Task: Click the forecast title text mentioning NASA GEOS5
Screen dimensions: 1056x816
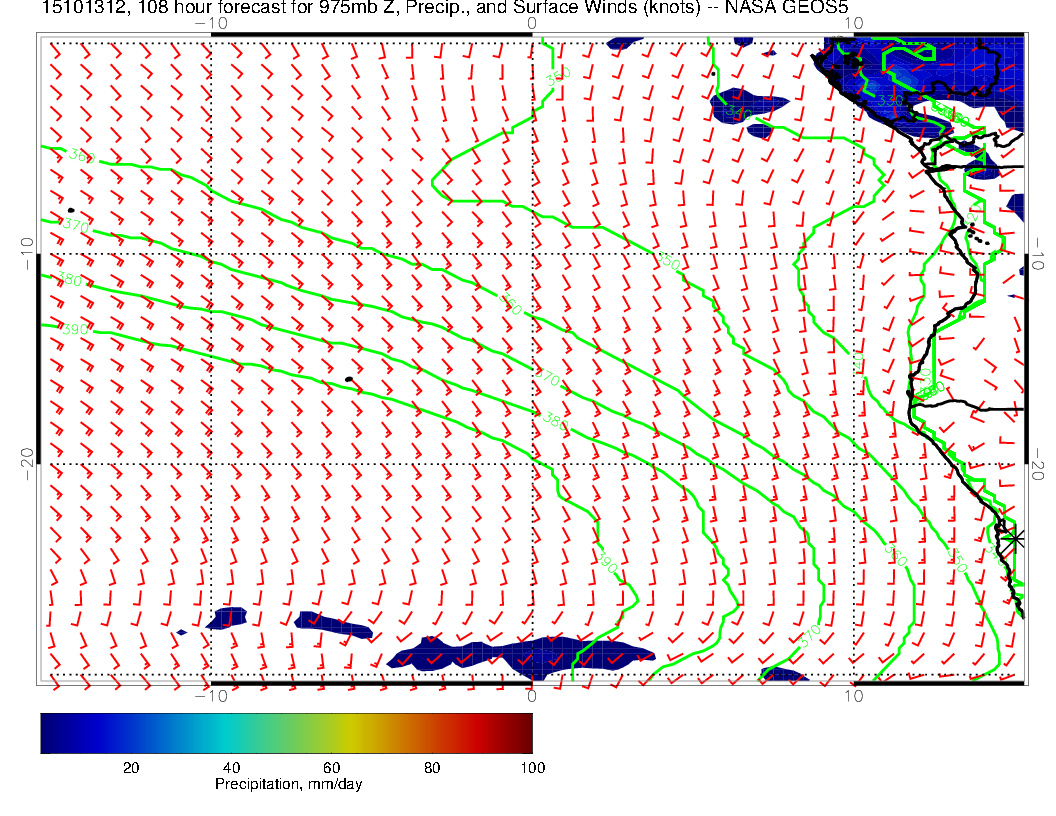Action: [444, 7]
